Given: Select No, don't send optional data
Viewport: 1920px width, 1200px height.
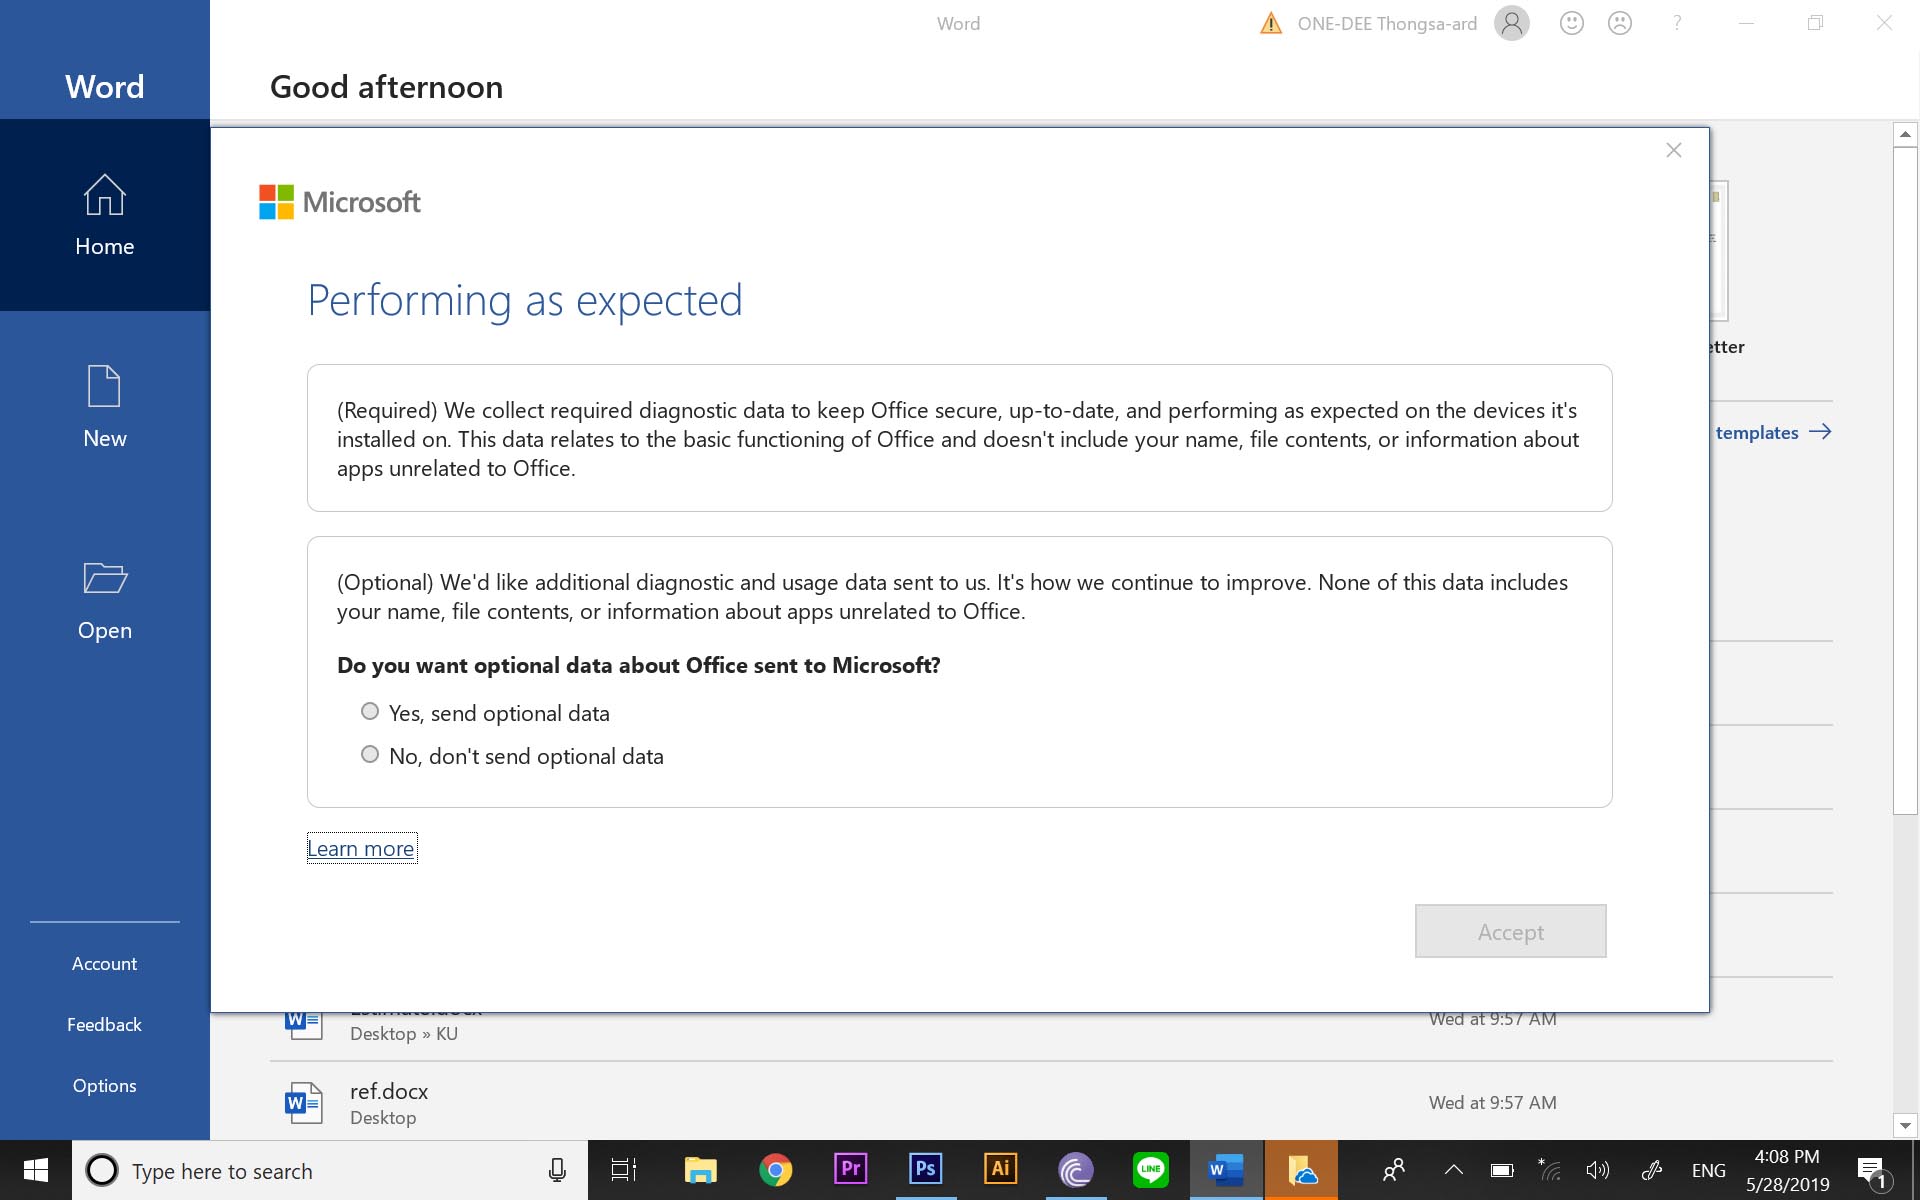Looking at the screenshot, I should pyautogui.click(x=370, y=754).
